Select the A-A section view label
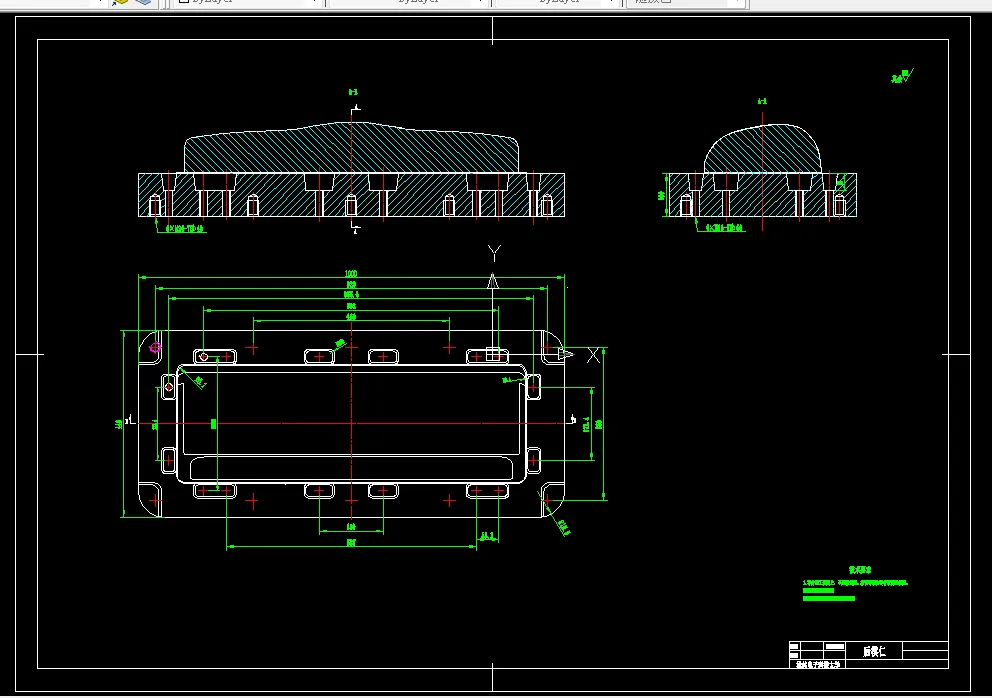This screenshot has width=992, height=698. (762, 101)
